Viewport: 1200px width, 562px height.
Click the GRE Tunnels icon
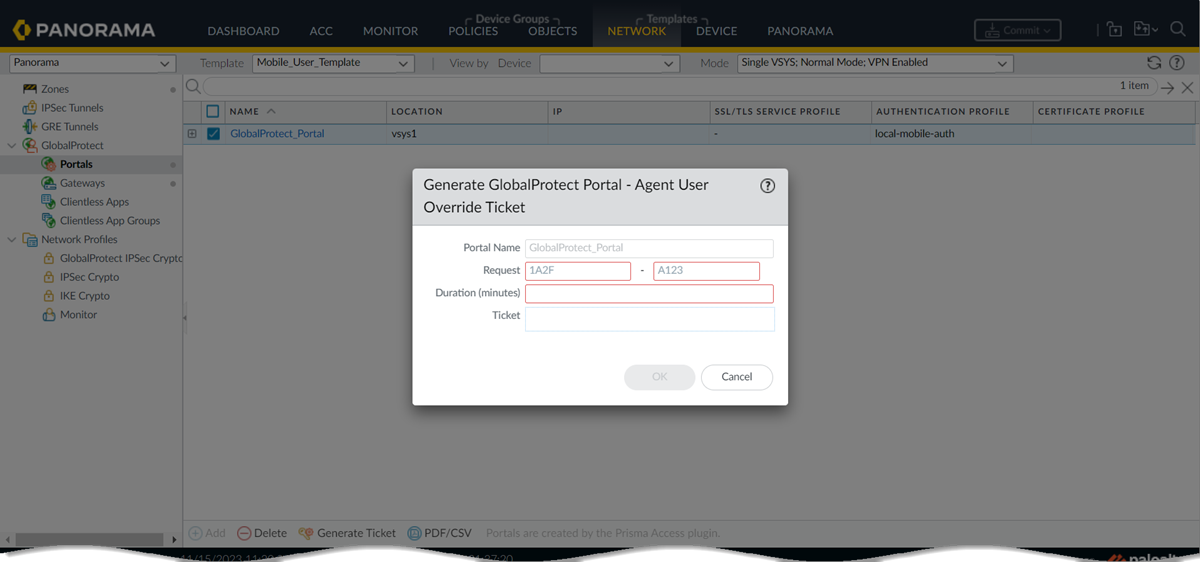tap(30, 127)
